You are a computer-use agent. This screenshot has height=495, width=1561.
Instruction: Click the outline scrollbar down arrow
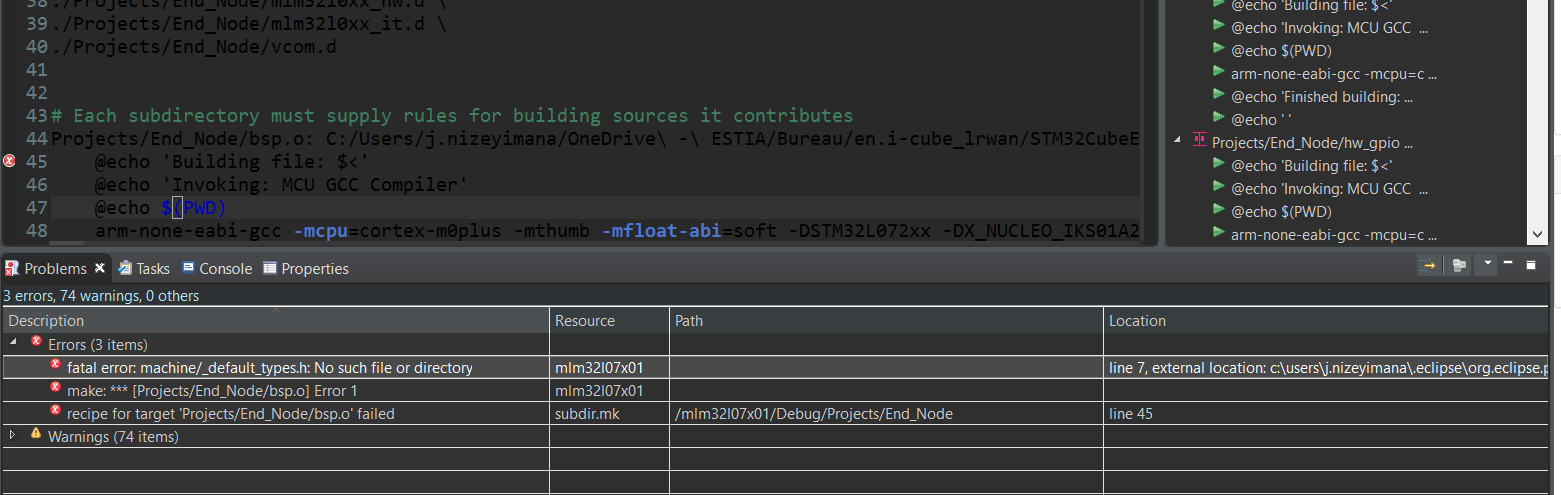tap(1538, 234)
